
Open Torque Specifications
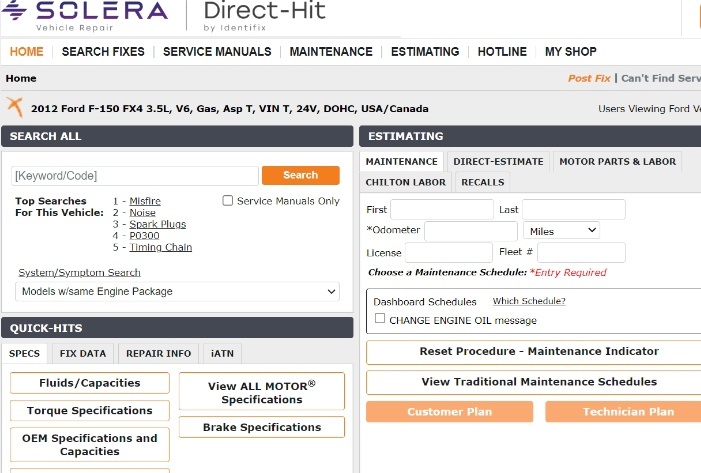(90, 410)
